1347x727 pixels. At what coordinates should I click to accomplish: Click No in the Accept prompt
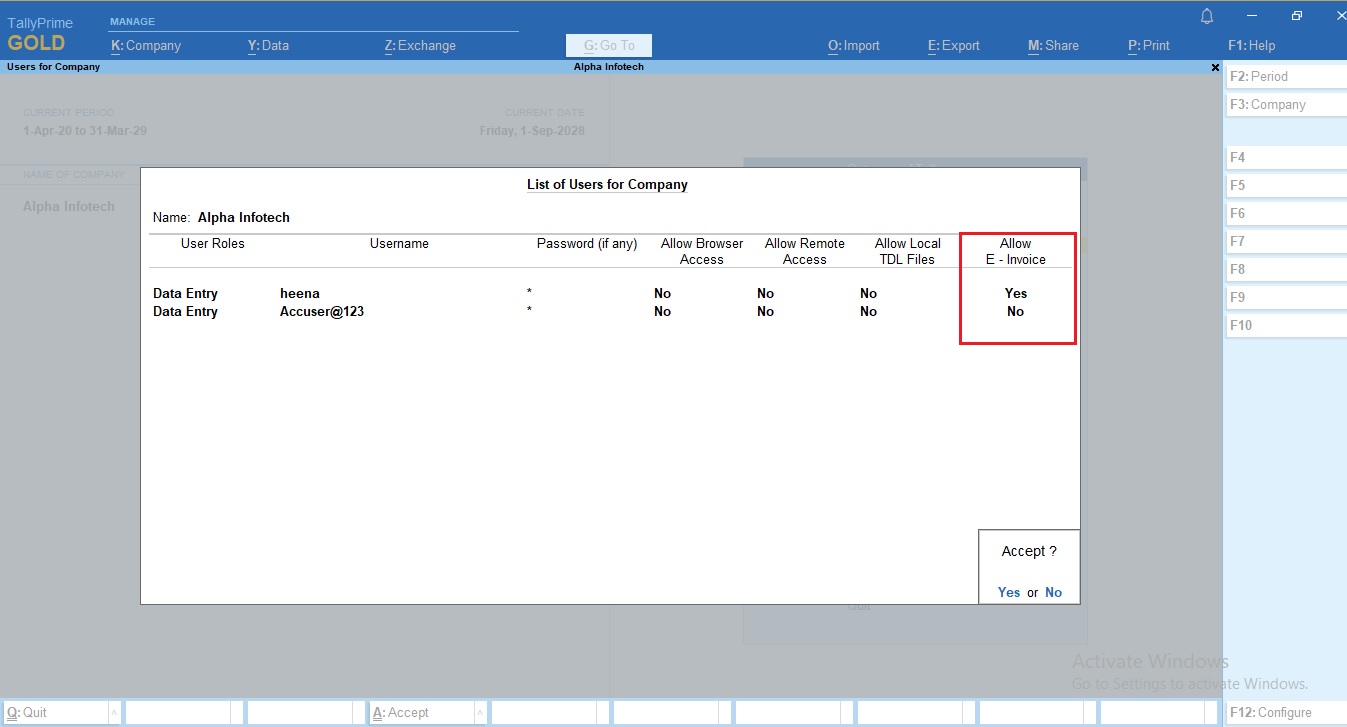tap(1053, 592)
